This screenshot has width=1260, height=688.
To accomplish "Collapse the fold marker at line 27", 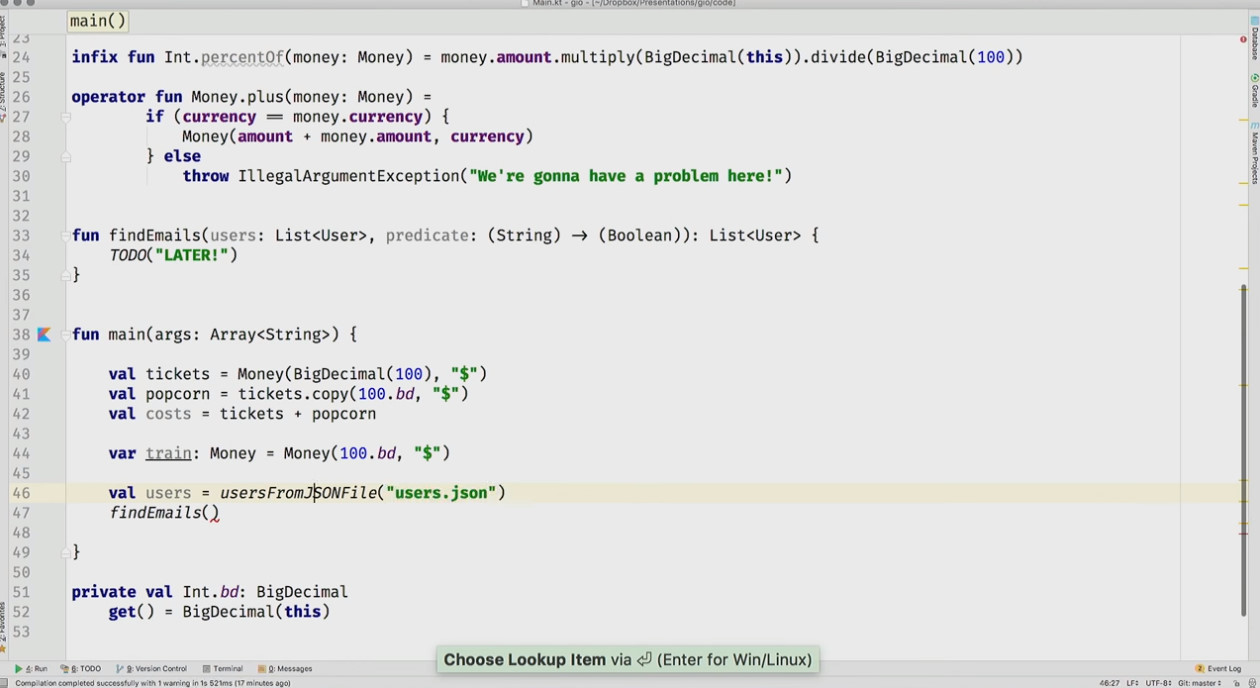I will [x=66, y=117].
